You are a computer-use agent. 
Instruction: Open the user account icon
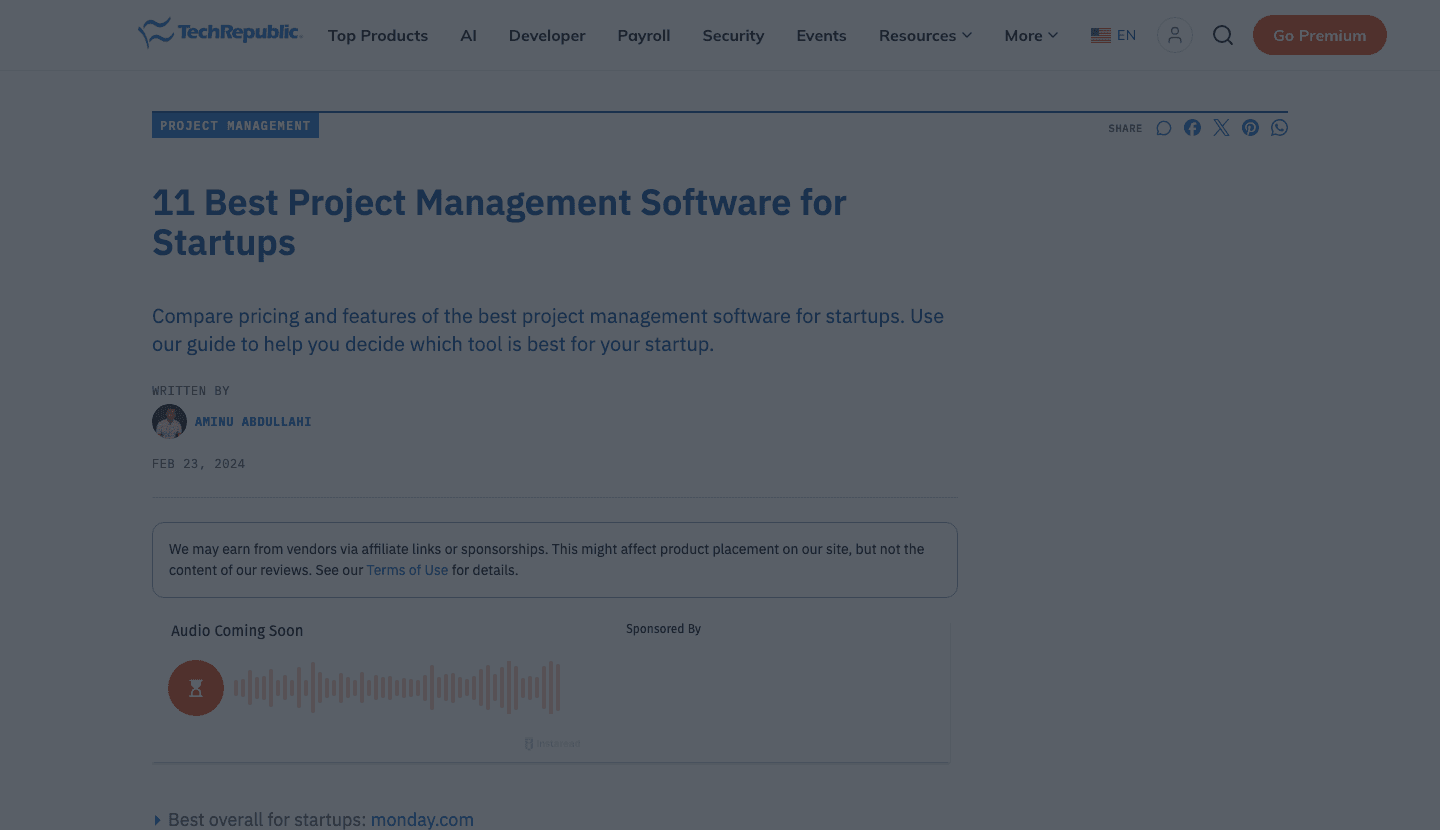(1175, 35)
